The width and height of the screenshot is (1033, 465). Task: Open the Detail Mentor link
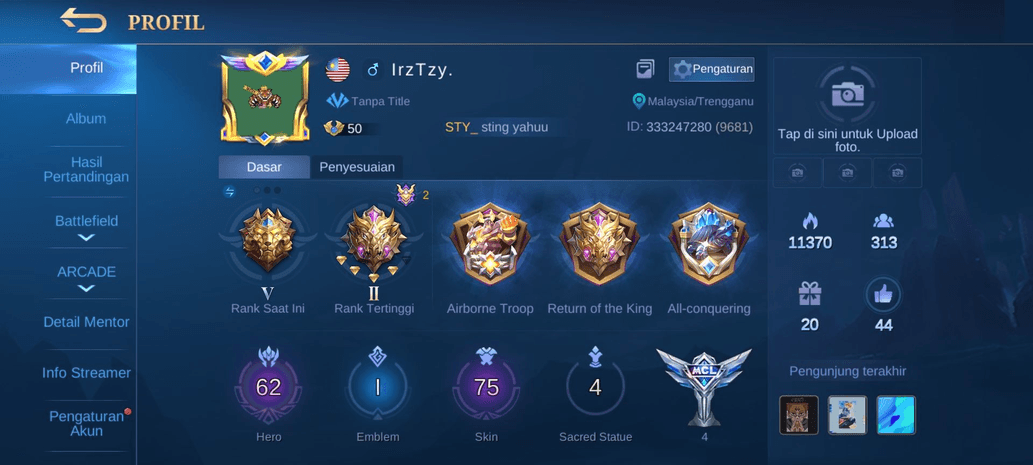pyautogui.click(x=86, y=322)
